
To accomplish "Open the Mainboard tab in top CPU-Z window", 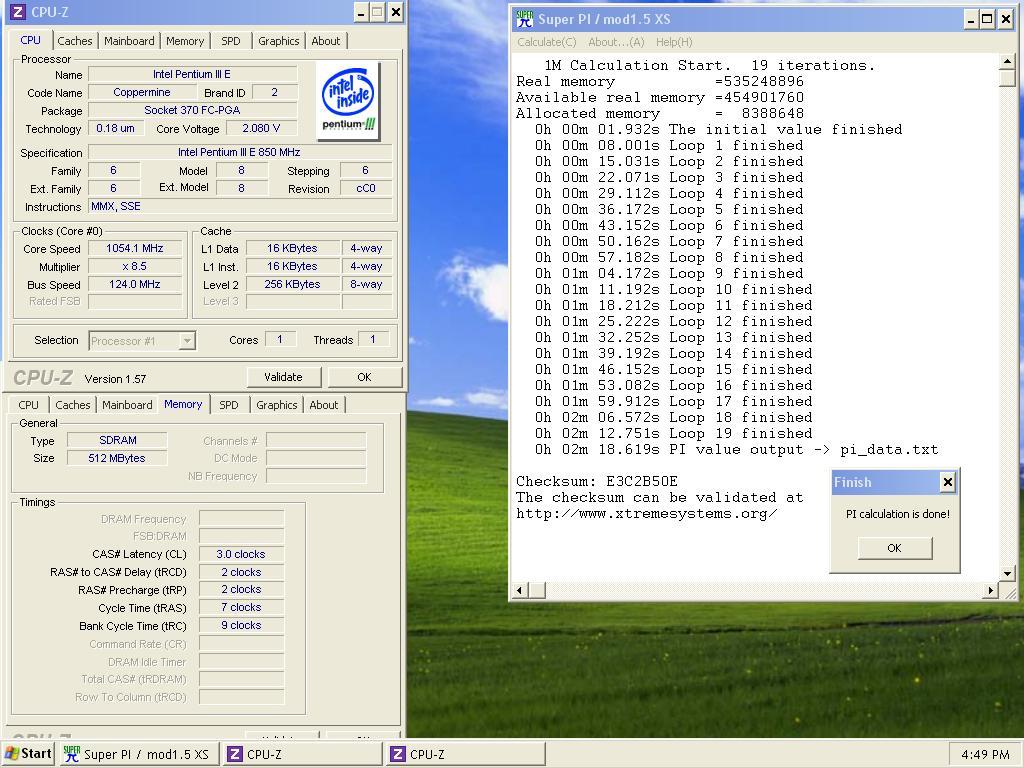I will click(x=129, y=40).
